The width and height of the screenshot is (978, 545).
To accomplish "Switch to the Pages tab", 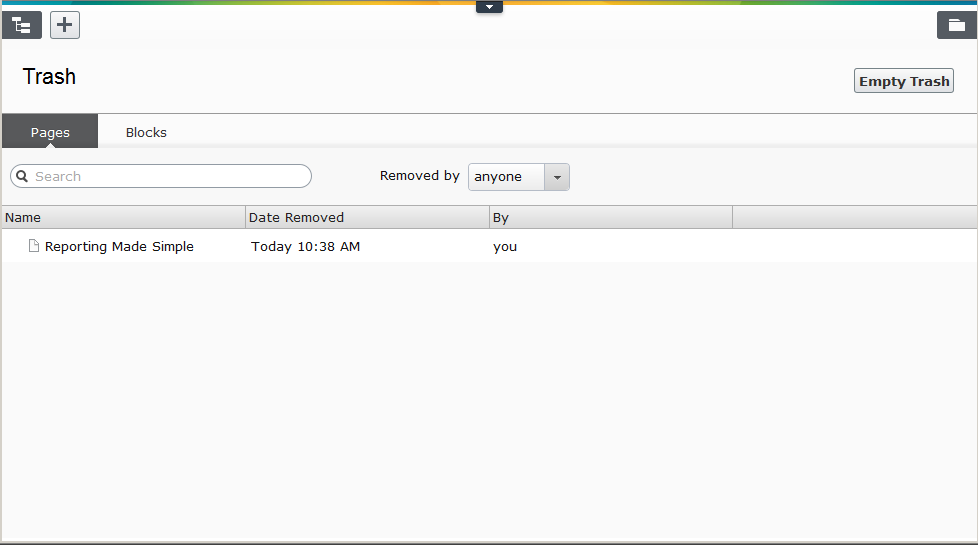I will coord(50,132).
